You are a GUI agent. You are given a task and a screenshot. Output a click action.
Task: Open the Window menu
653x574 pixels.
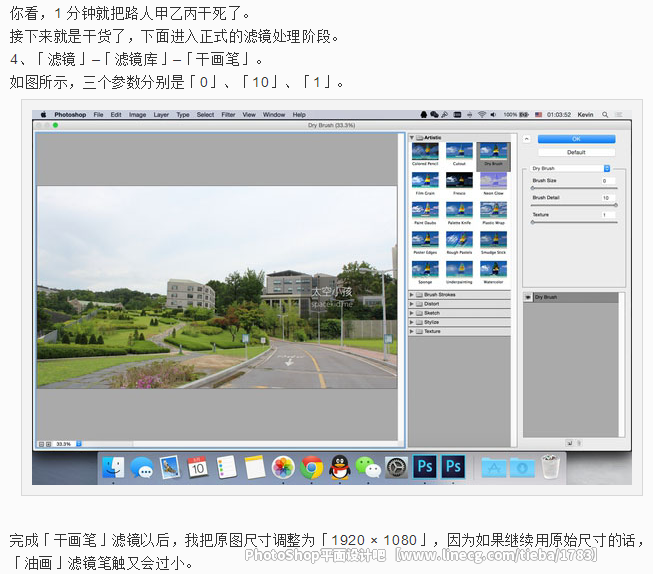(274, 115)
